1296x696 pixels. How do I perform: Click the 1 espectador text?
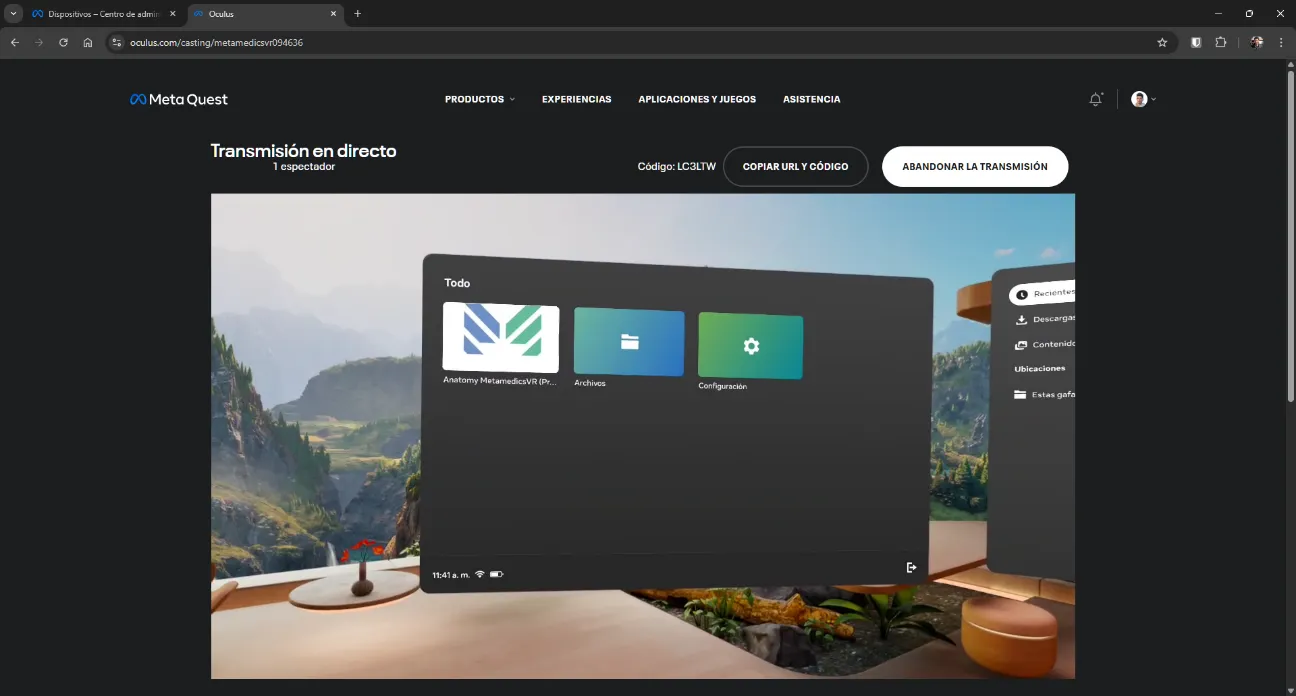pos(304,167)
